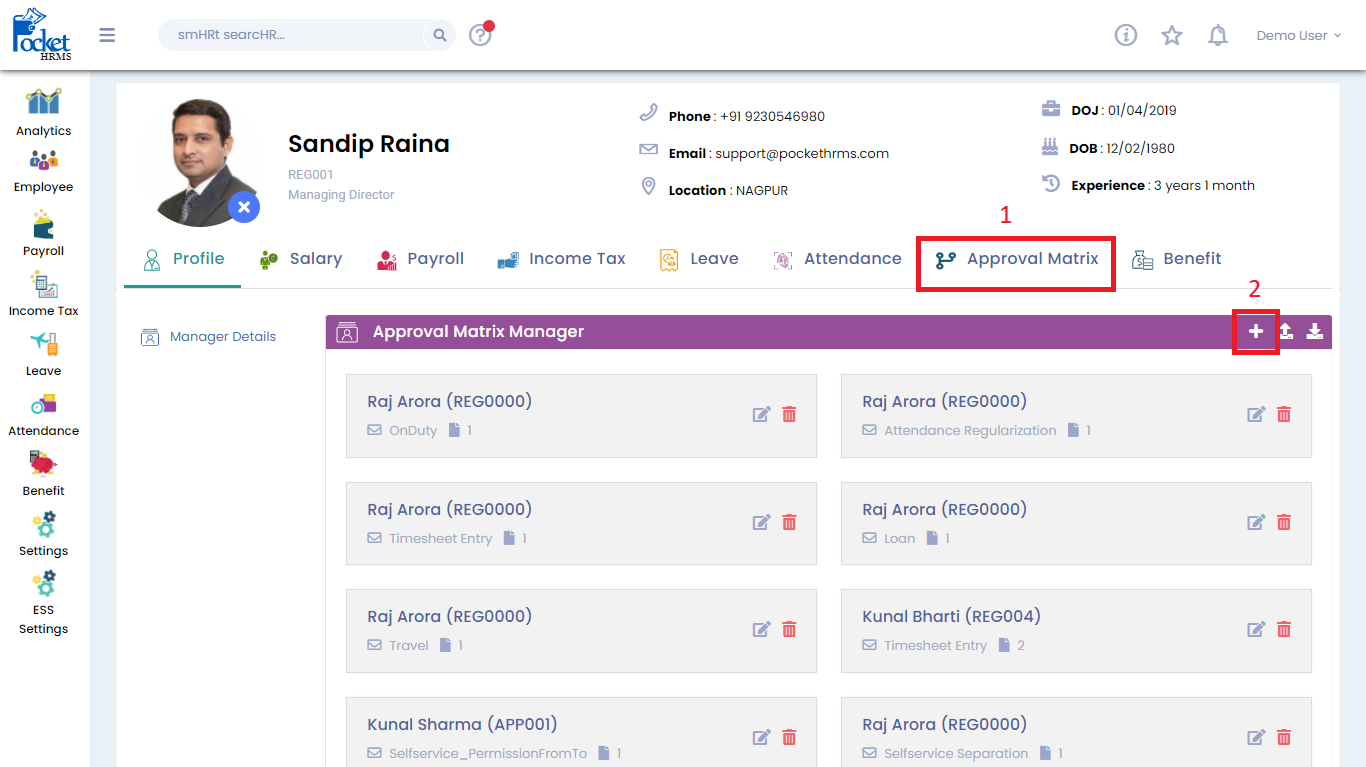
Task: Remove profile photo using the blue X badge
Action: (243, 208)
